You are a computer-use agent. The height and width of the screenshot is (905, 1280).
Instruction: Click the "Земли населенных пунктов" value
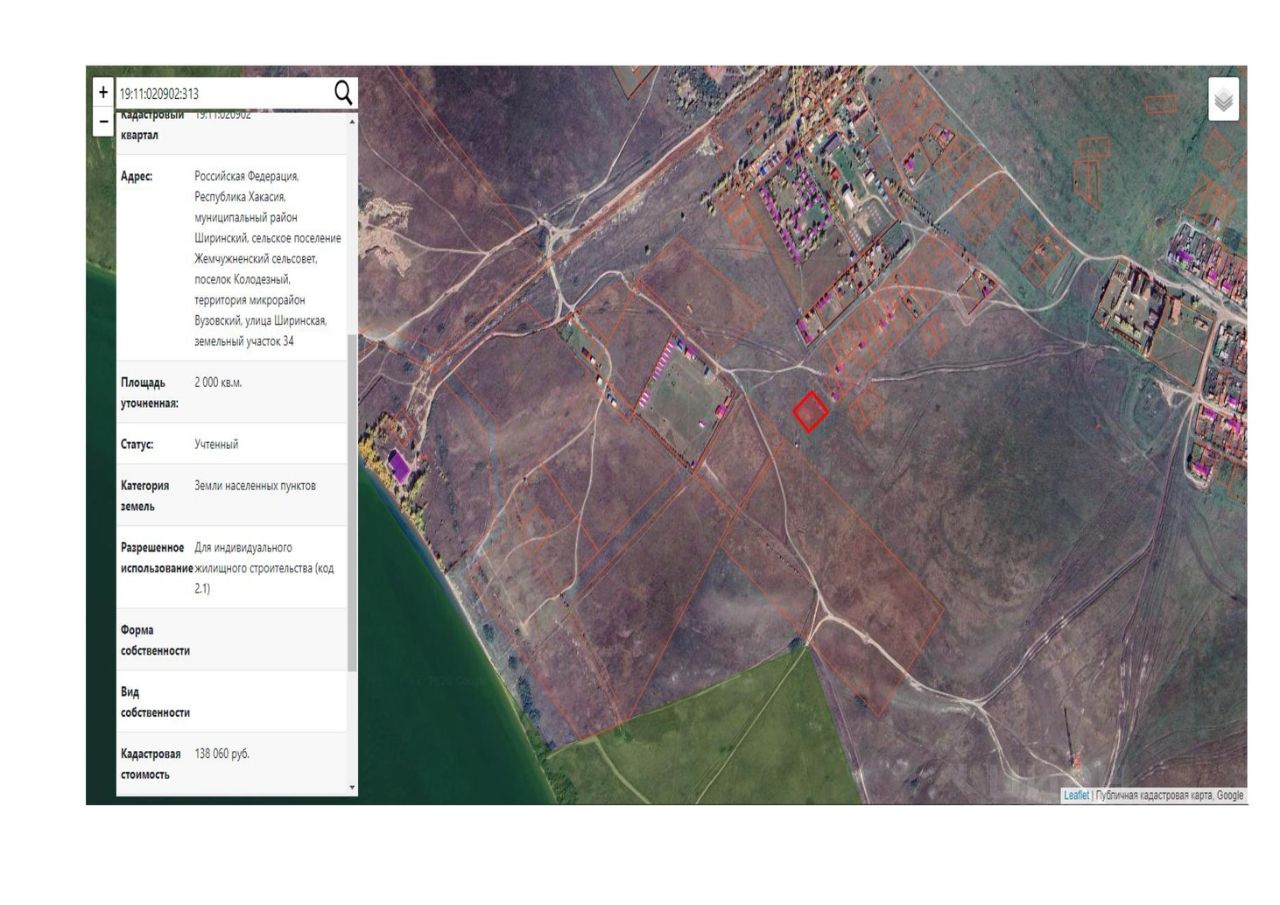(255, 486)
